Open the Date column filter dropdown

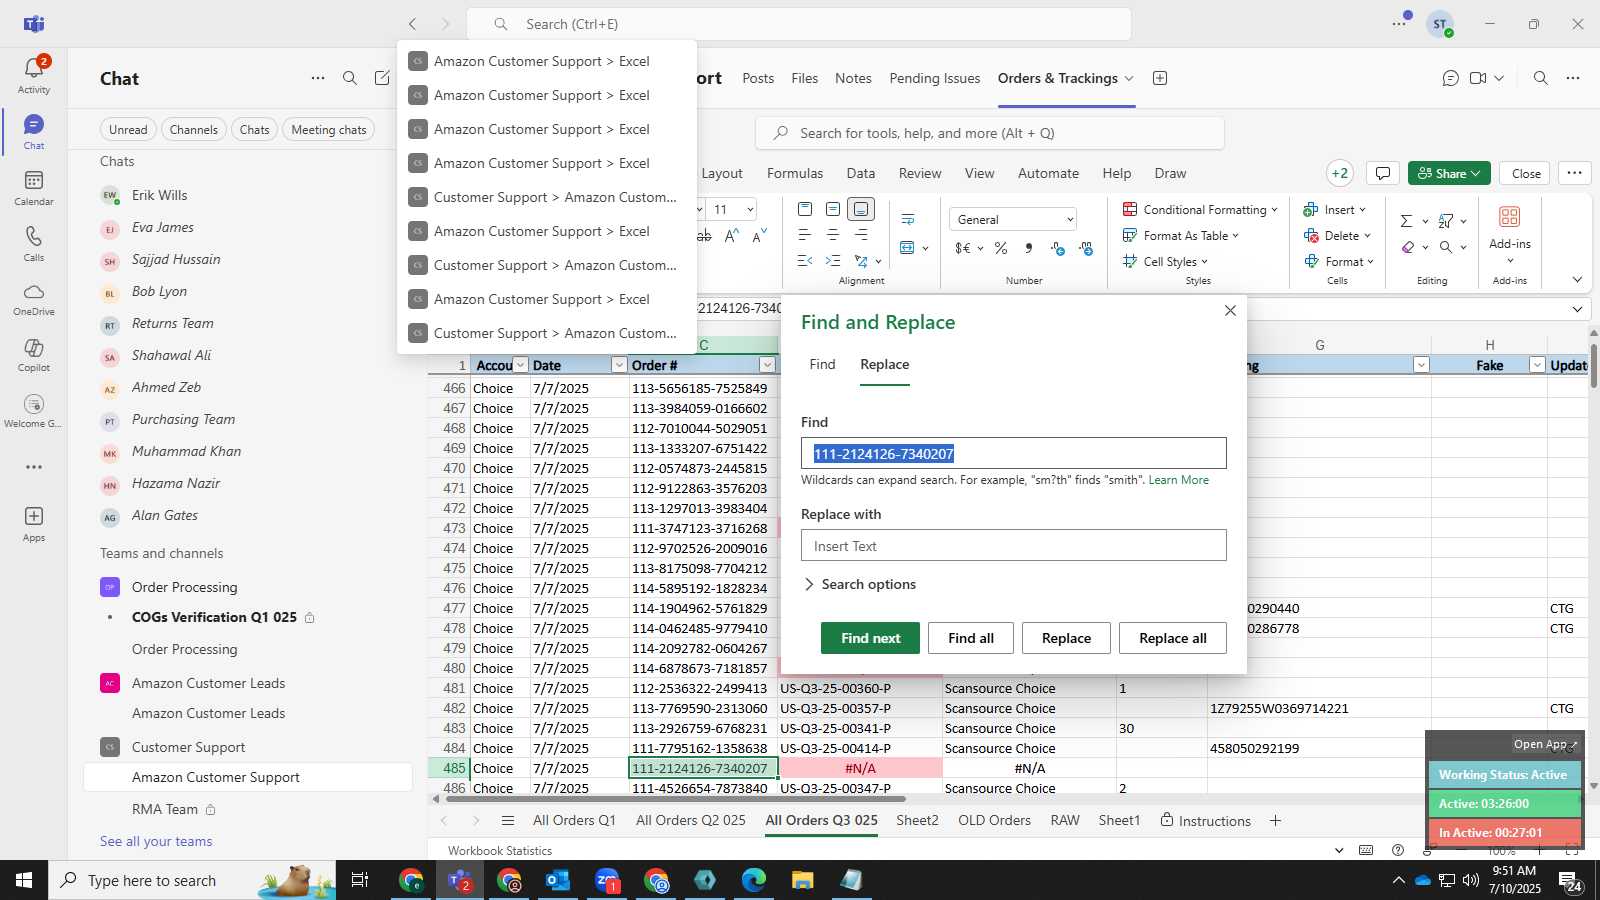click(619, 365)
